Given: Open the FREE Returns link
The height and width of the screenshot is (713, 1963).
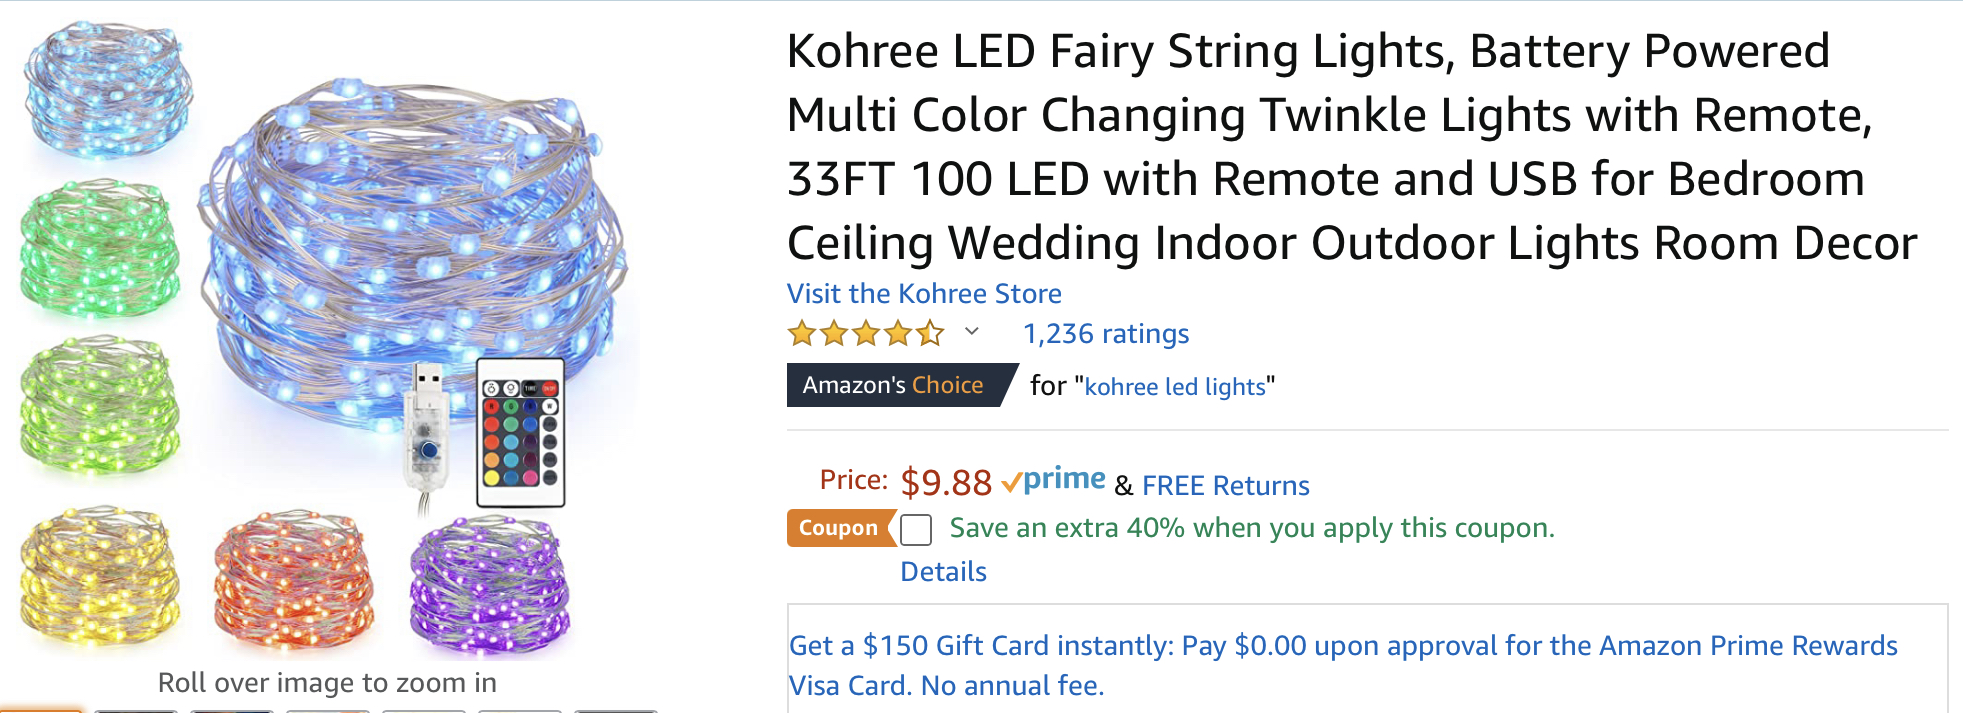Looking at the screenshot, I should point(1225,486).
